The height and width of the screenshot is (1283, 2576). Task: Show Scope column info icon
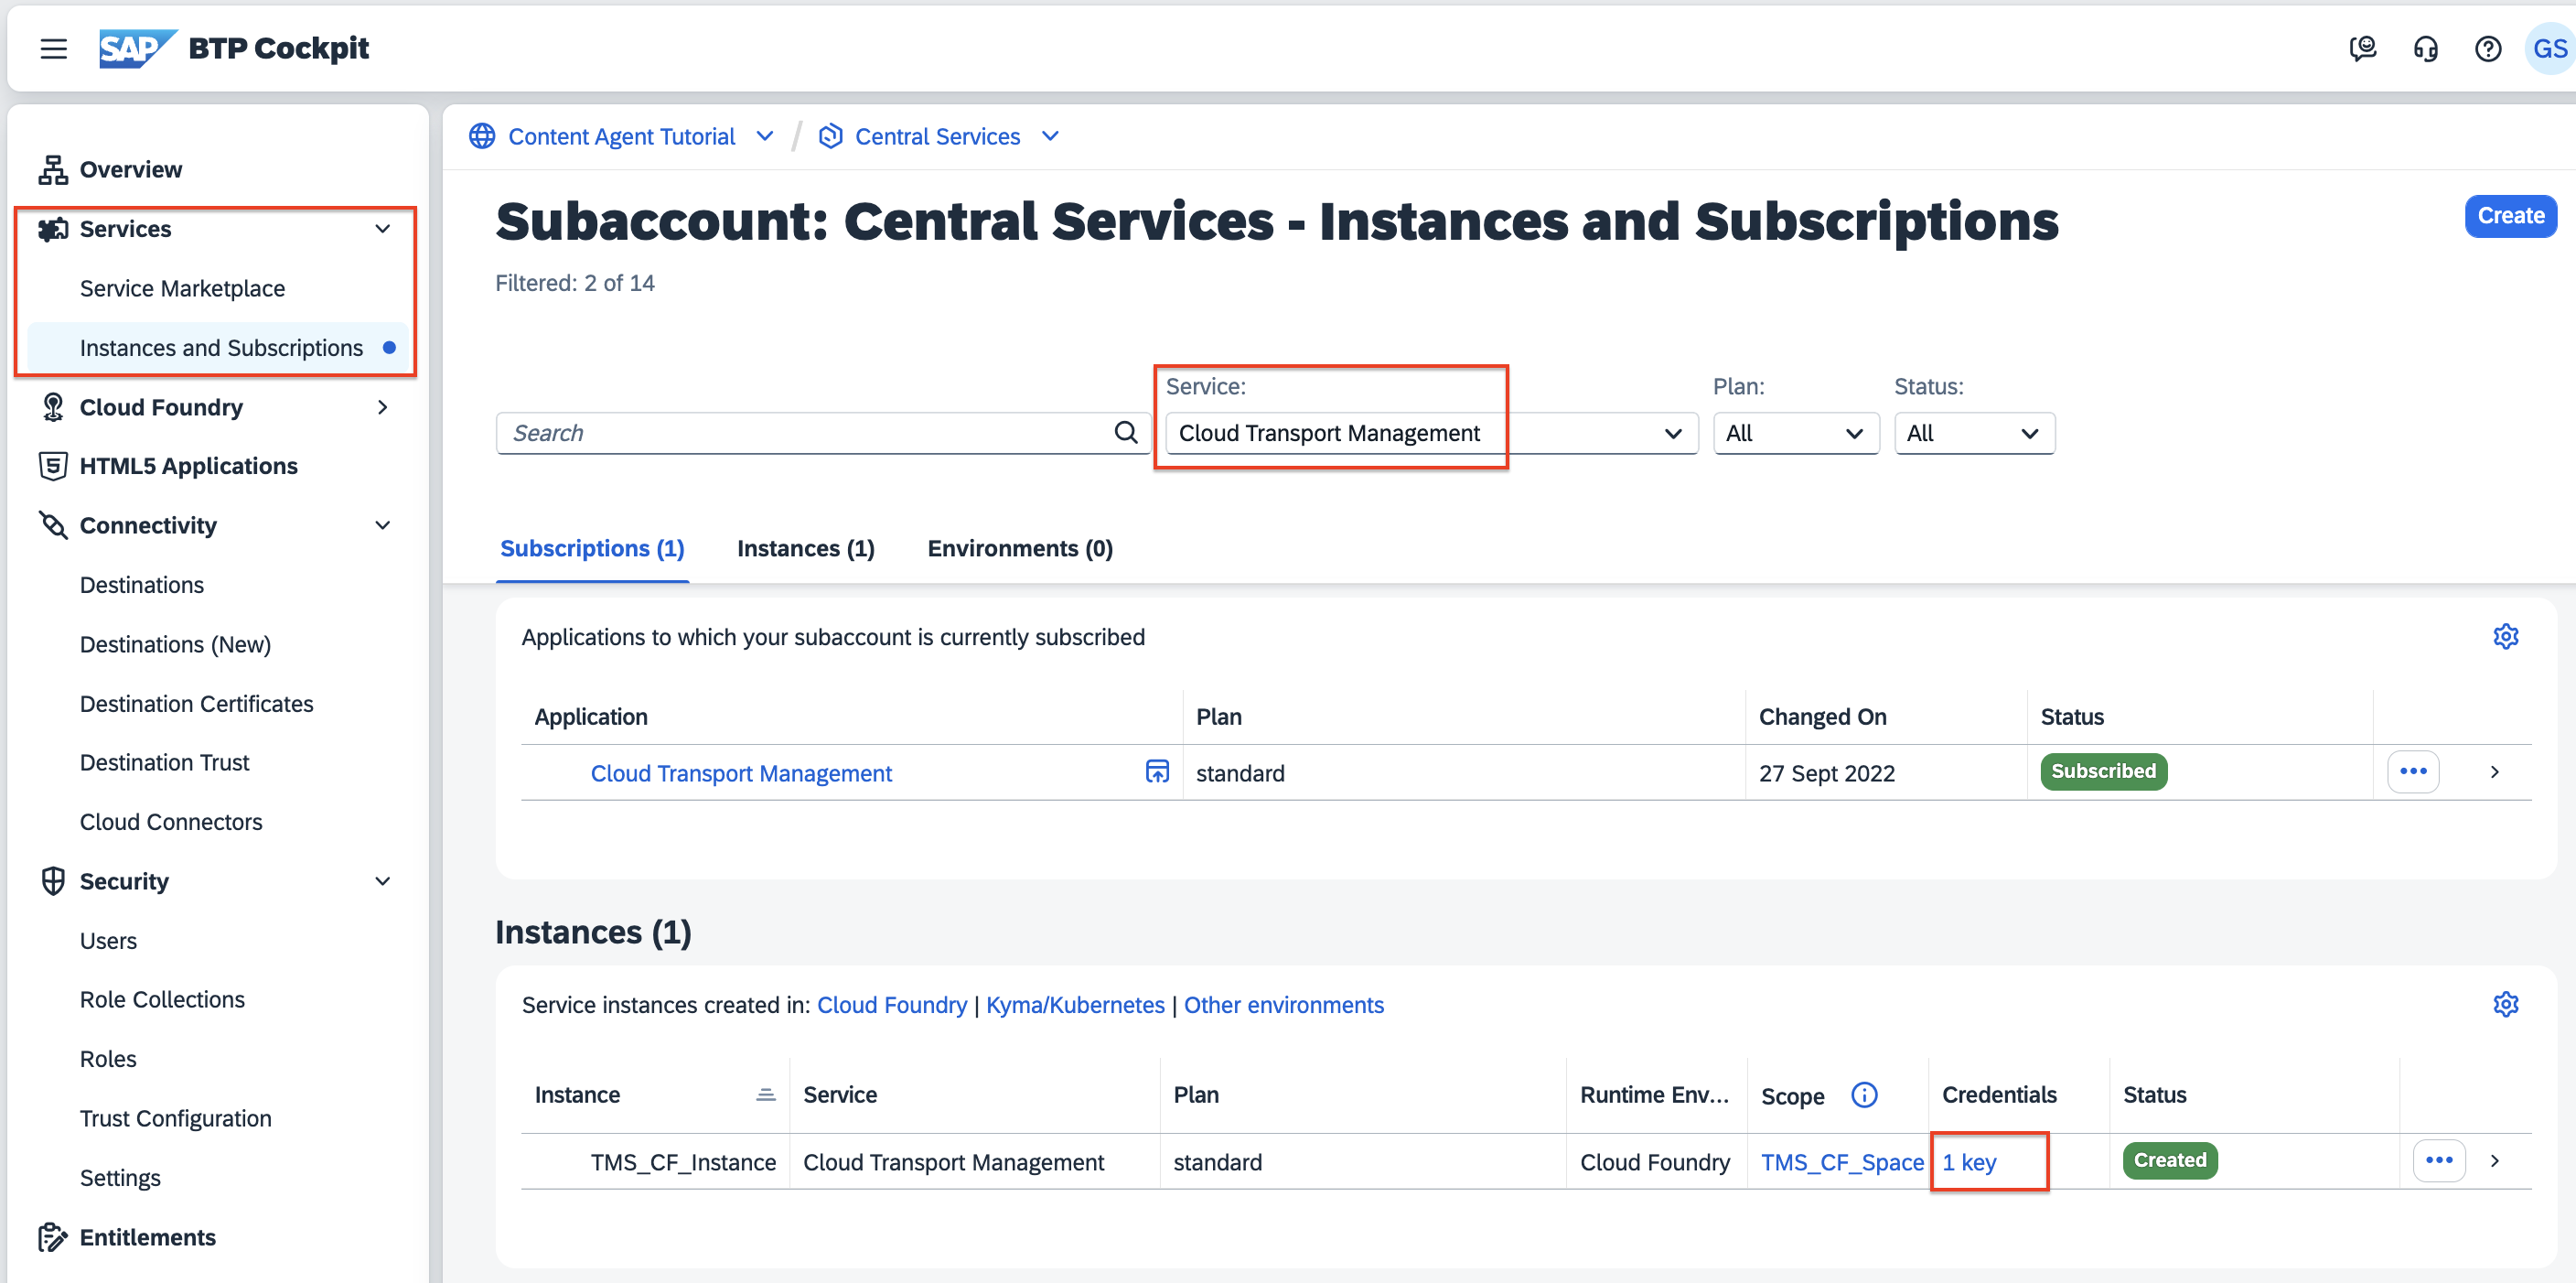click(x=1864, y=1094)
